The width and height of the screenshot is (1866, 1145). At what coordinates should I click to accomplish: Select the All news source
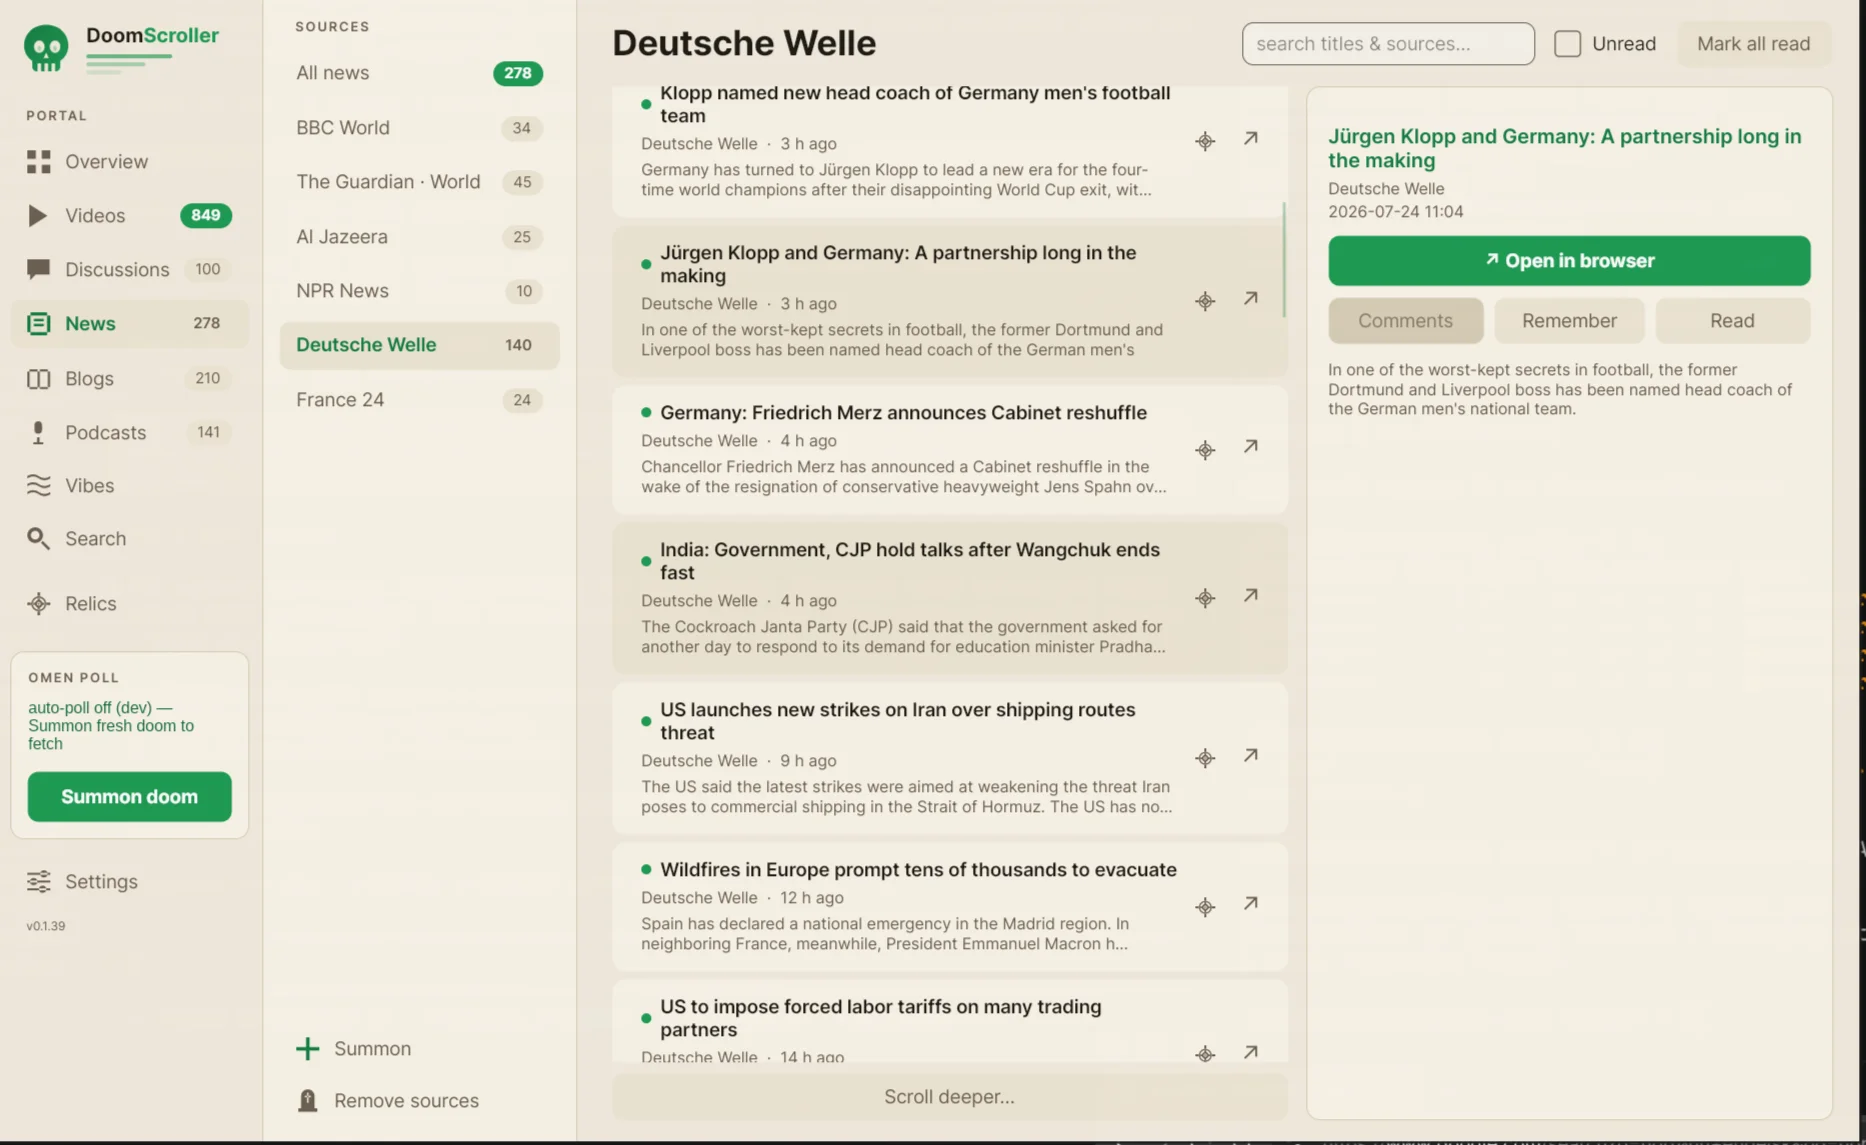tap(419, 73)
